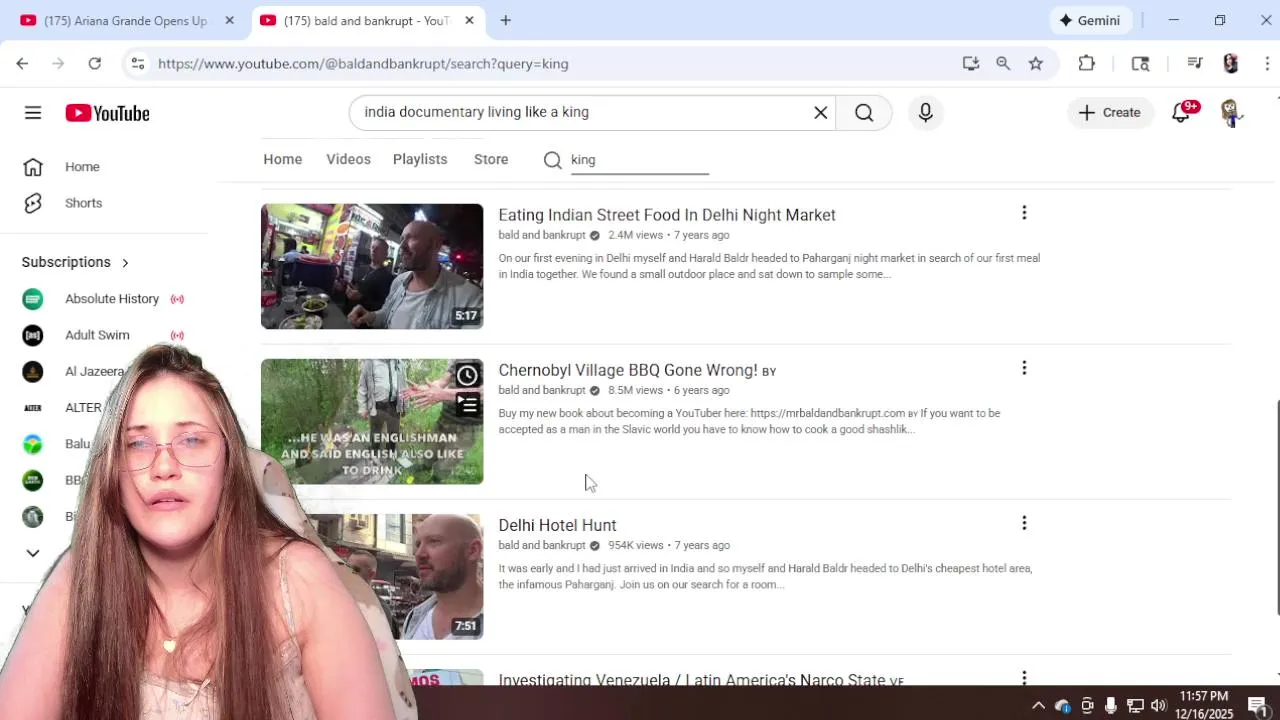The height and width of the screenshot is (720, 1280).
Task: Play the Delhi night market thumbnail
Action: 372,266
